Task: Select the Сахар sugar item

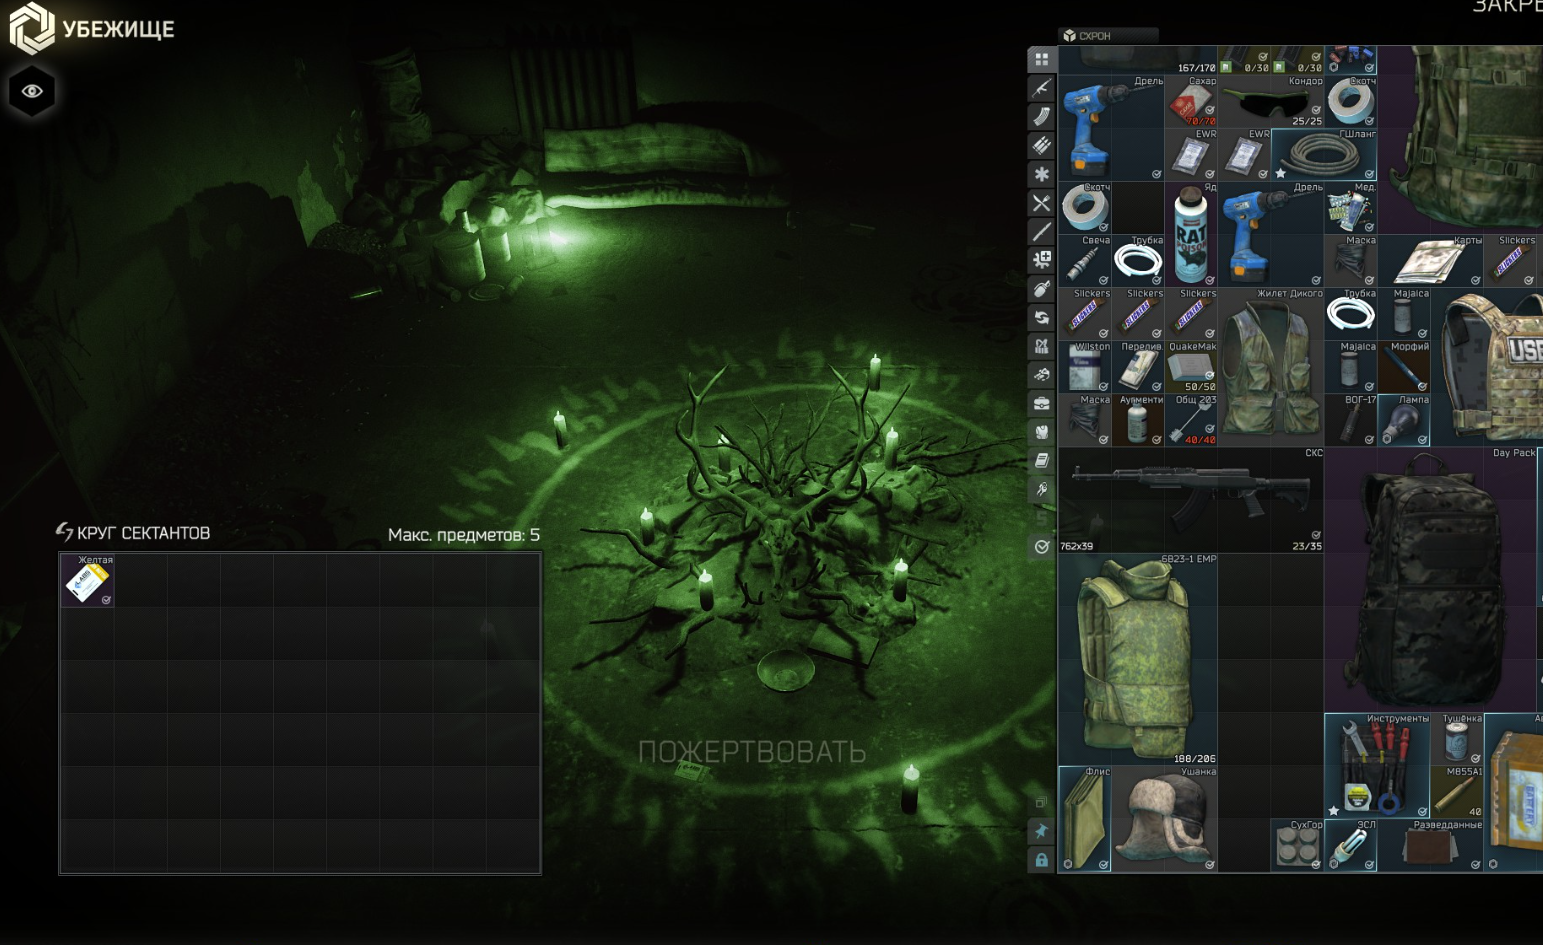Action: [x=1191, y=101]
